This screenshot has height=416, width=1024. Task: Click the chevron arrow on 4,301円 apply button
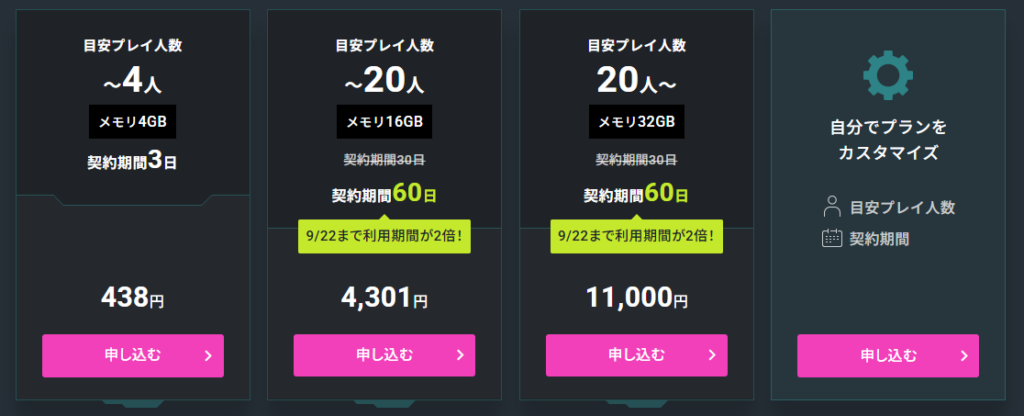(x=459, y=355)
